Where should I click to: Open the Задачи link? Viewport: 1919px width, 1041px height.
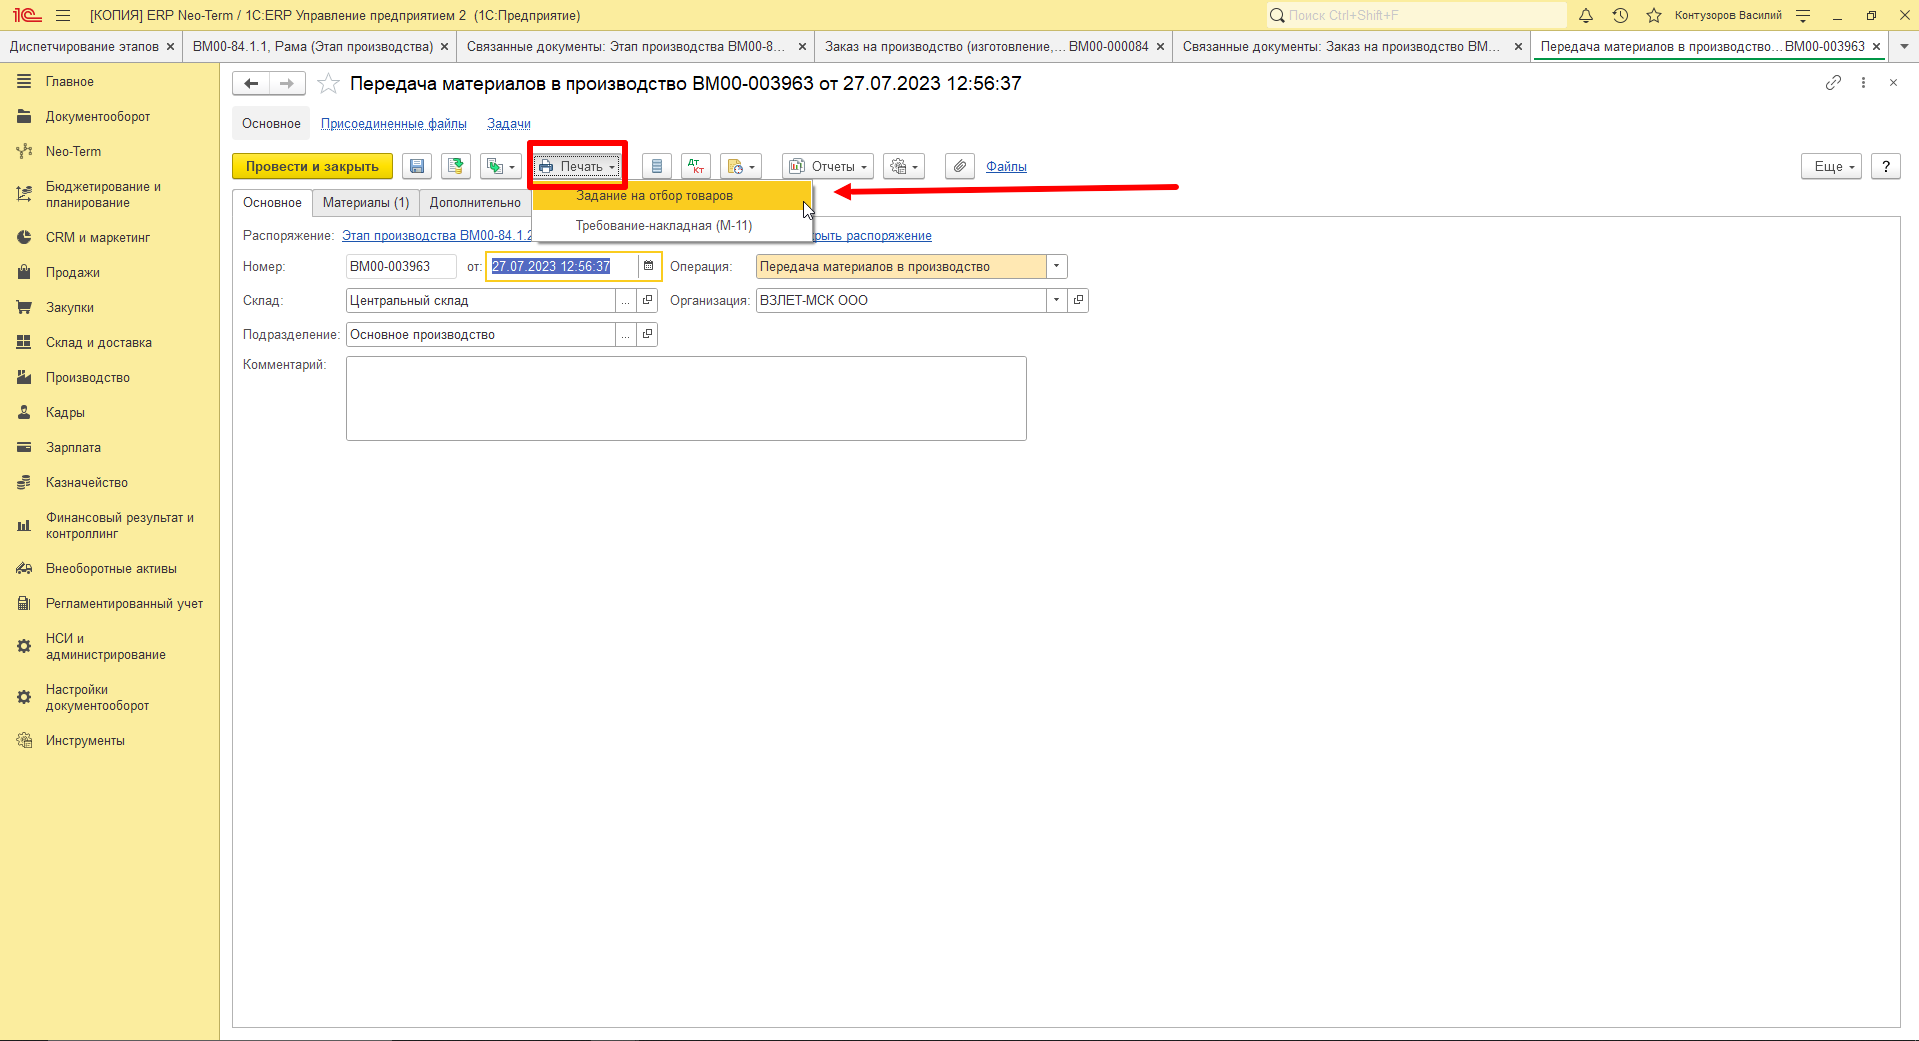(x=509, y=124)
